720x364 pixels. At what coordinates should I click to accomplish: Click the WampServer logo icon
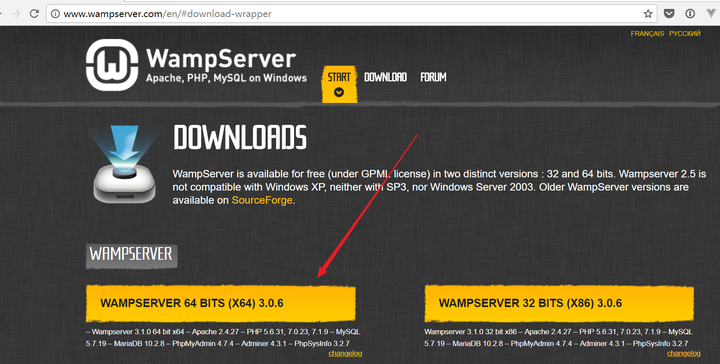pos(112,65)
